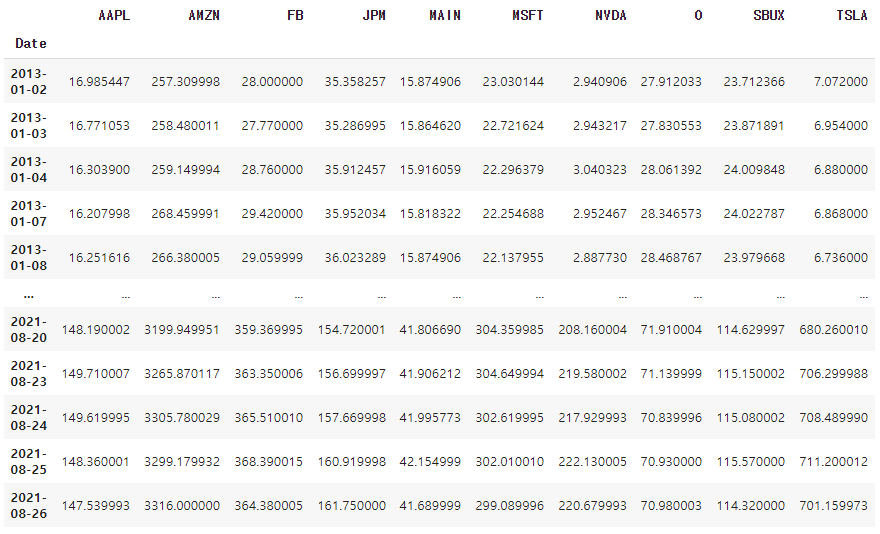Image resolution: width=880 pixels, height=534 pixels.
Task: Select the 2021-08-25 row date
Action: [29, 462]
